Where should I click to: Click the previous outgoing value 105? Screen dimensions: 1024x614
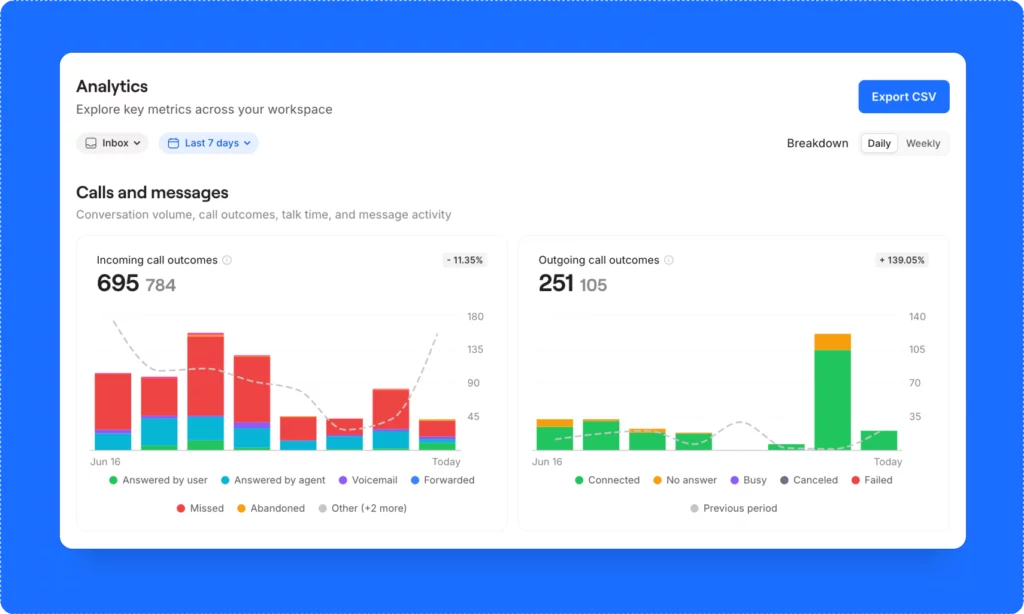(x=593, y=285)
